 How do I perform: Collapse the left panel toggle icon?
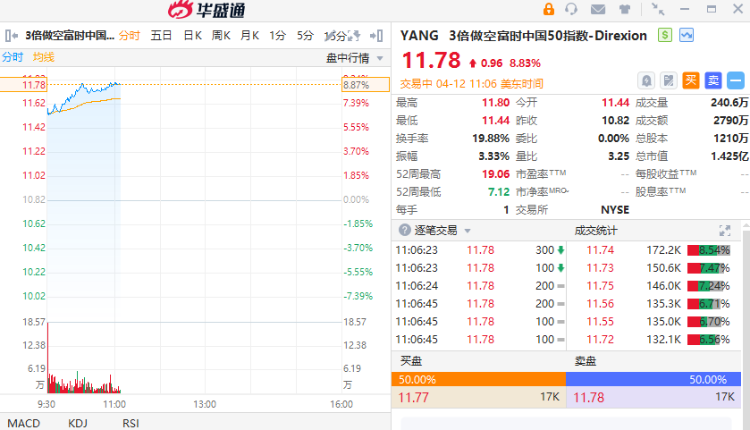[x=8, y=36]
